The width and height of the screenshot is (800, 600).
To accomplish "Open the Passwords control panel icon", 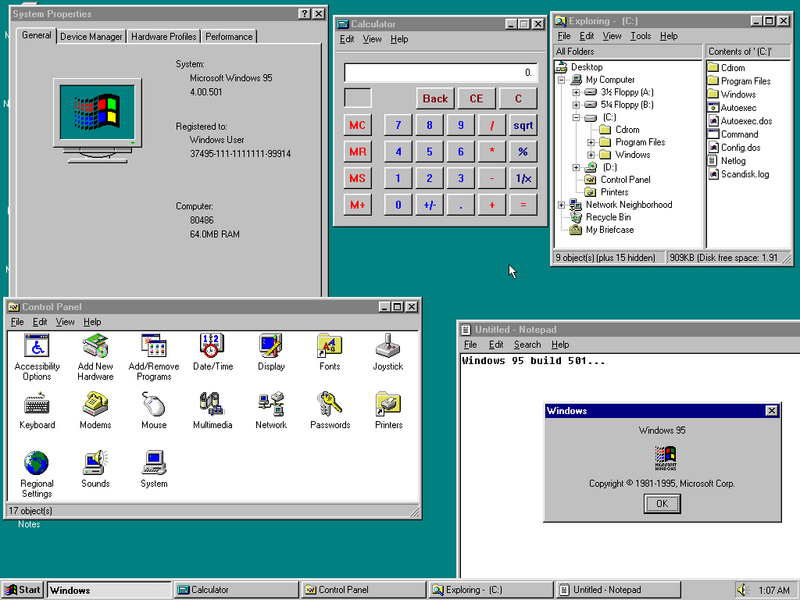I will [x=330, y=405].
